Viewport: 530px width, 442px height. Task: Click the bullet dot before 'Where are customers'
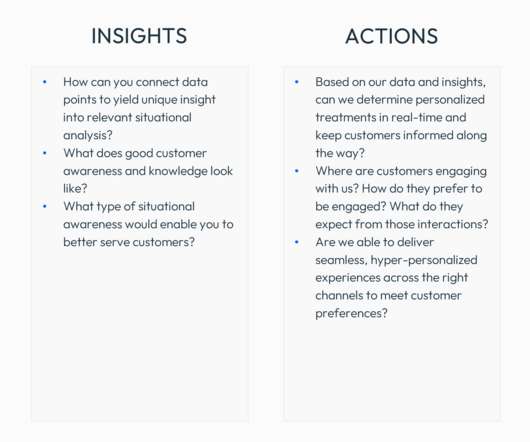[x=297, y=171]
